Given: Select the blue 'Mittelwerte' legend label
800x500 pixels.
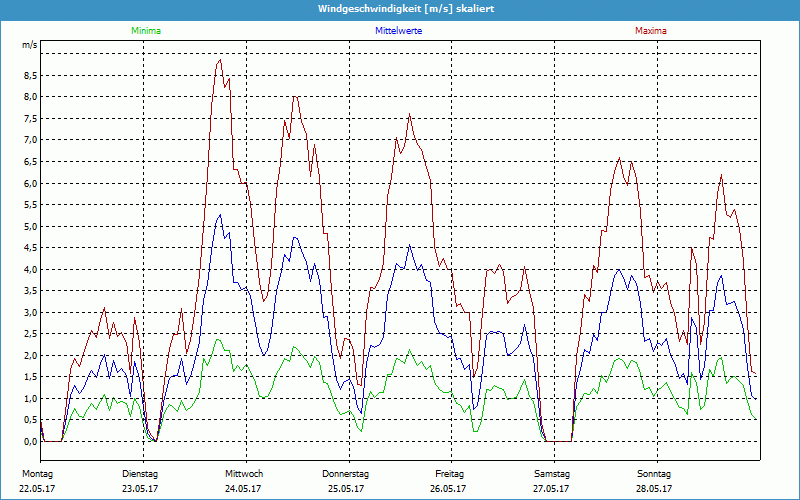Looking at the screenshot, I should pyautogui.click(x=398, y=31).
